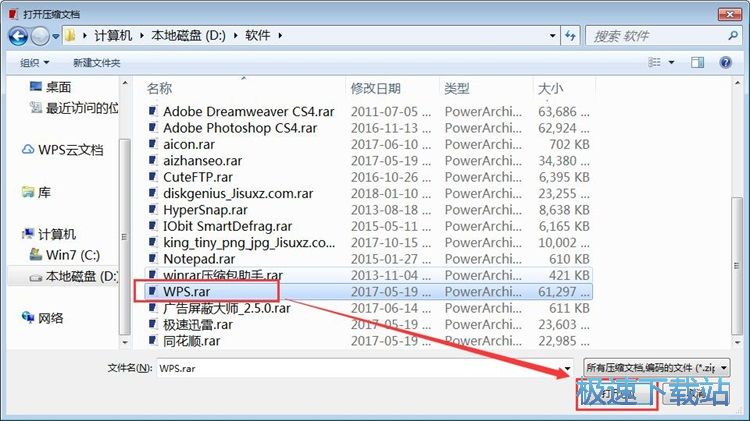Click 新建文件夹 button
The width and height of the screenshot is (750, 421).
[x=97, y=63]
